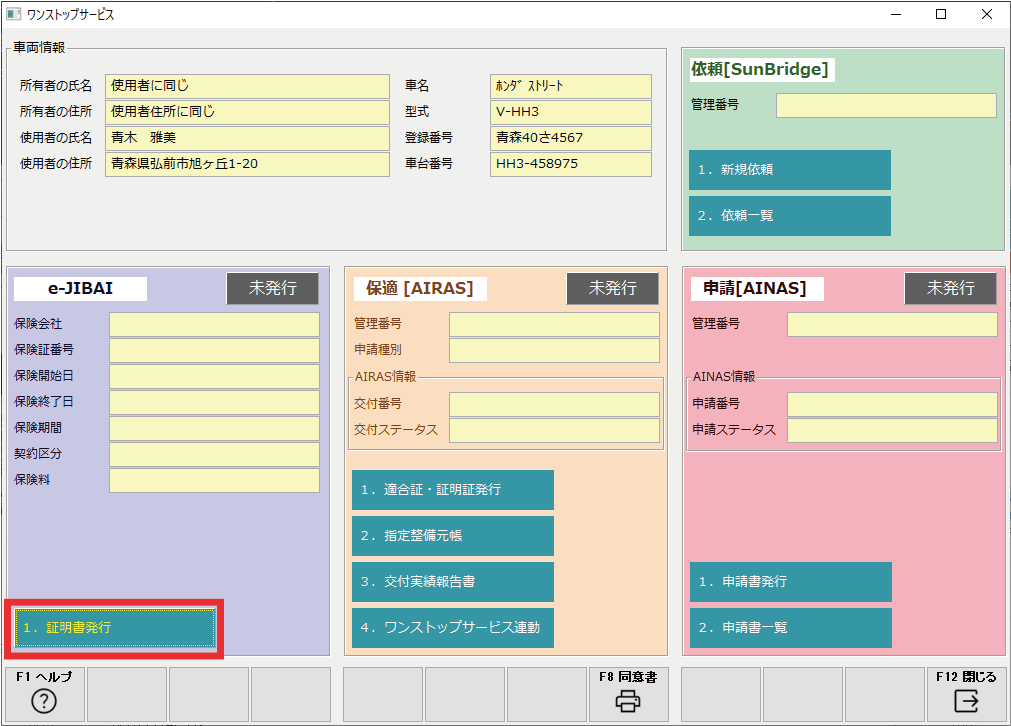The height and width of the screenshot is (726, 1011).
Task: Click the 保険料 field
Action: 214,480
